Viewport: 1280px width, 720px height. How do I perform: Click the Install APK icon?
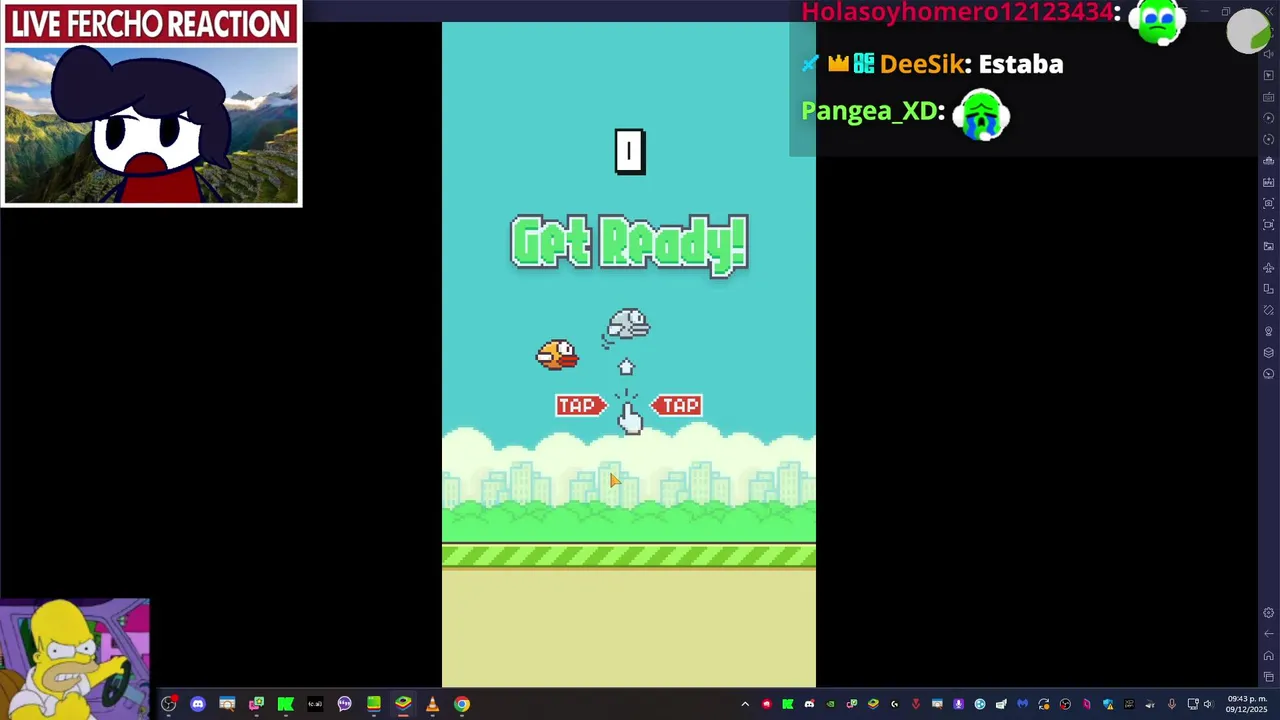point(1269,182)
